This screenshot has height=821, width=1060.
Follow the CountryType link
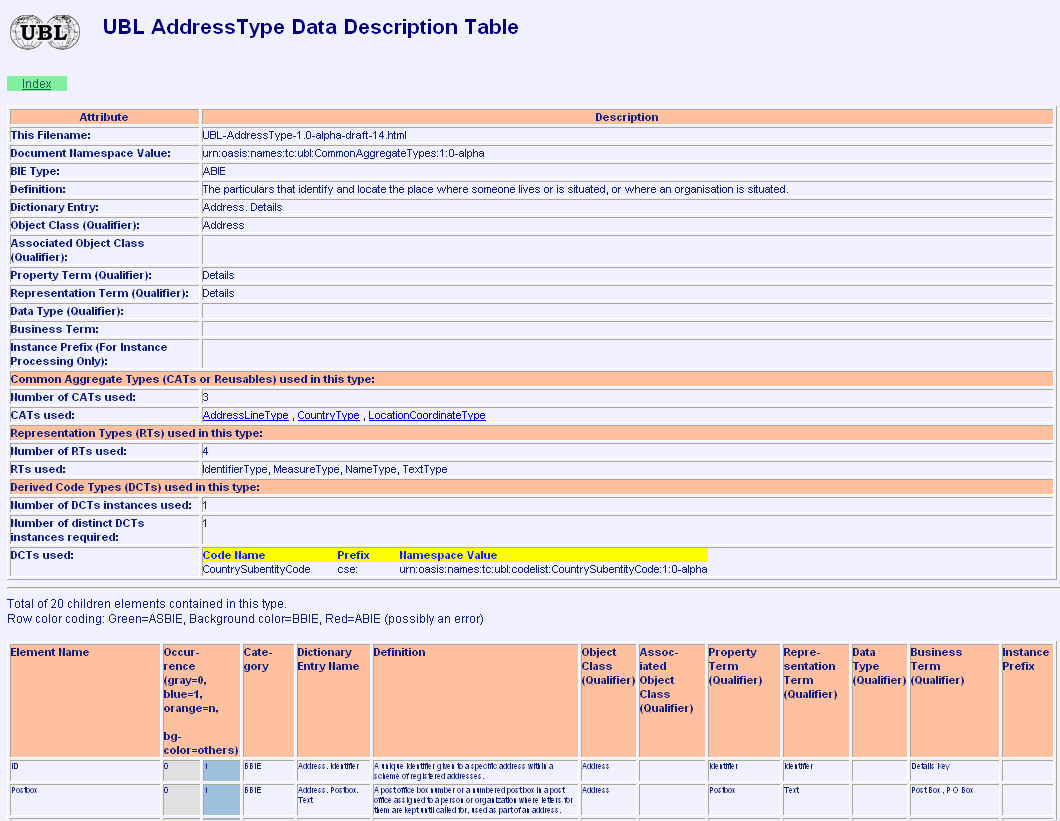point(328,415)
